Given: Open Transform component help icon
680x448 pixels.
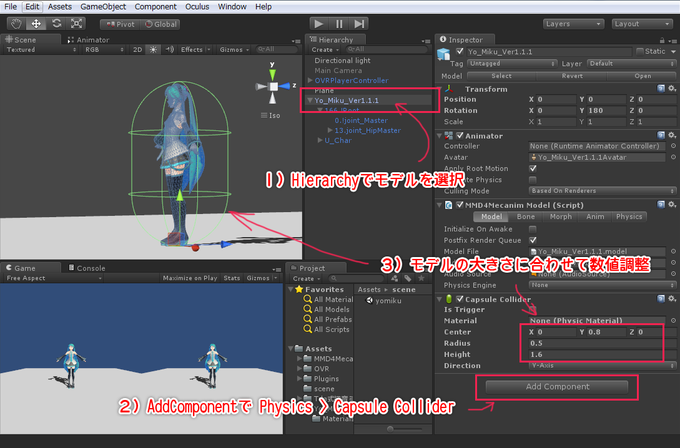Looking at the screenshot, I should [x=661, y=88].
